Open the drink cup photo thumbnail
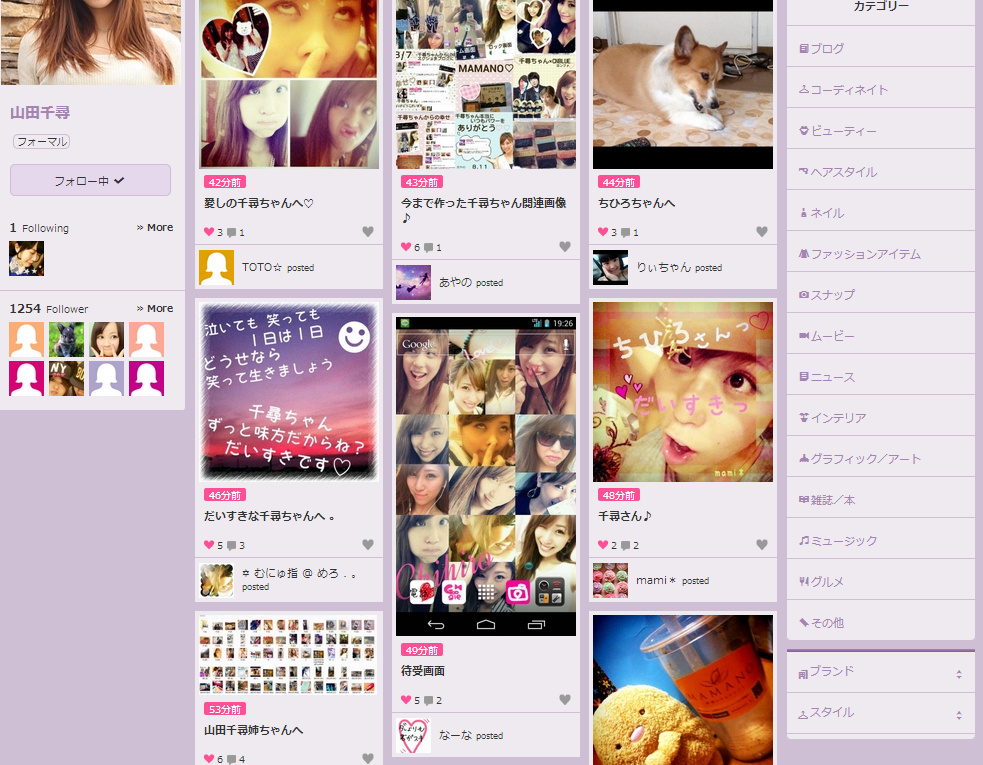The height and width of the screenshot is (765, 983). coord(683,690)
